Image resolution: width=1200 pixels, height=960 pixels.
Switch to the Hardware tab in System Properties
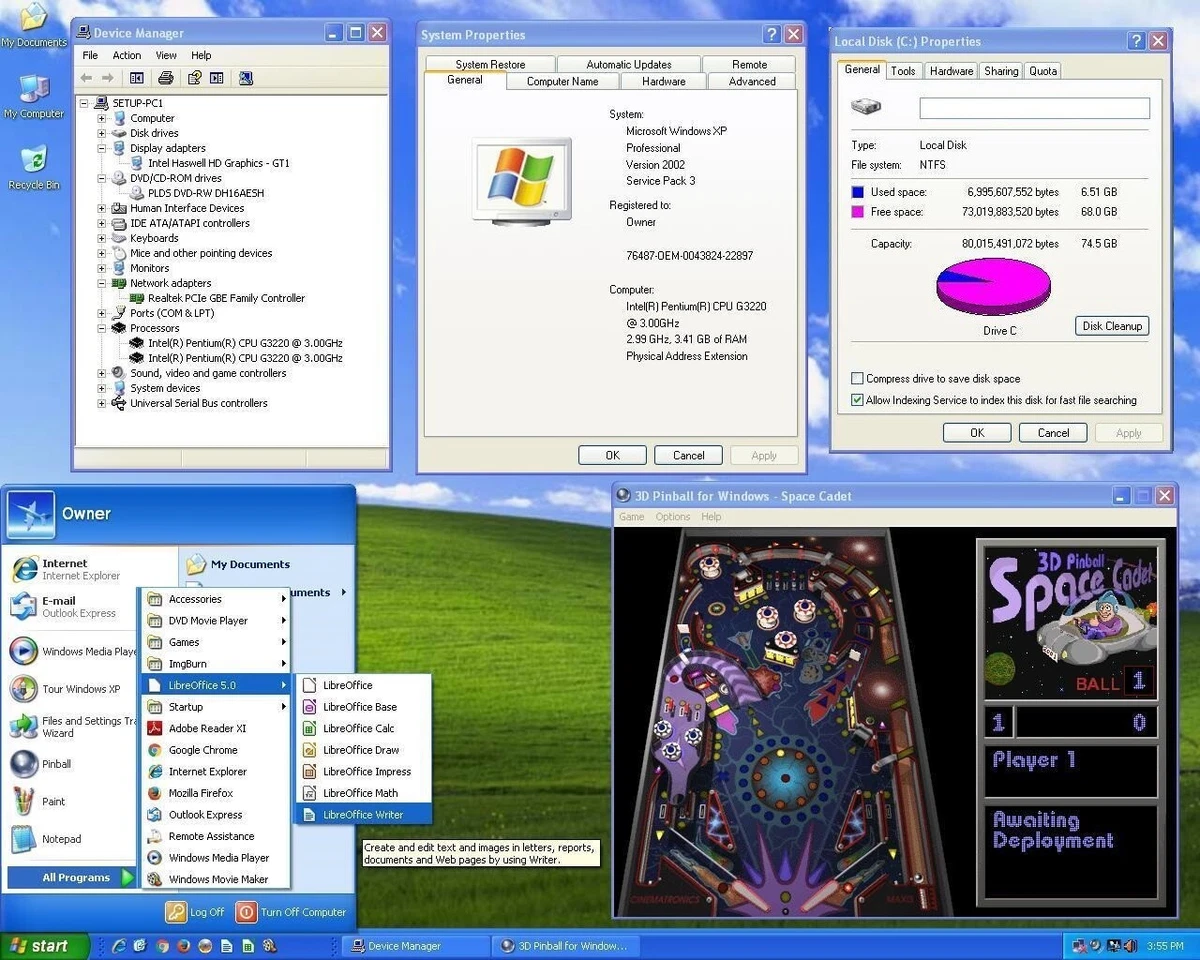663,81
